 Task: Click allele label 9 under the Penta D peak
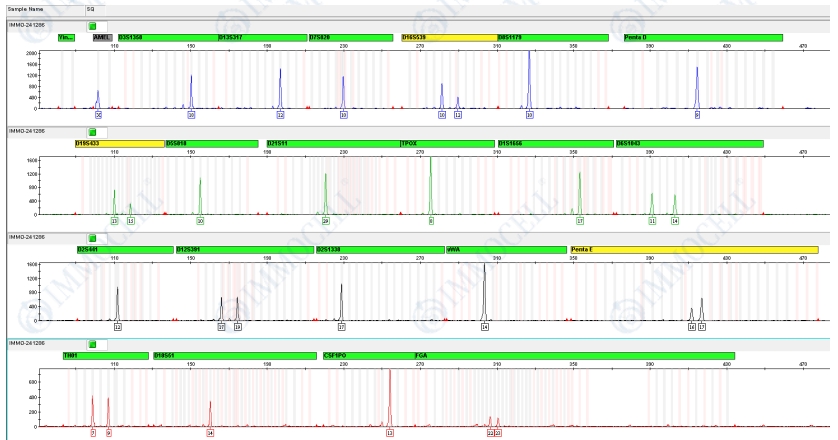click(697, 115)
